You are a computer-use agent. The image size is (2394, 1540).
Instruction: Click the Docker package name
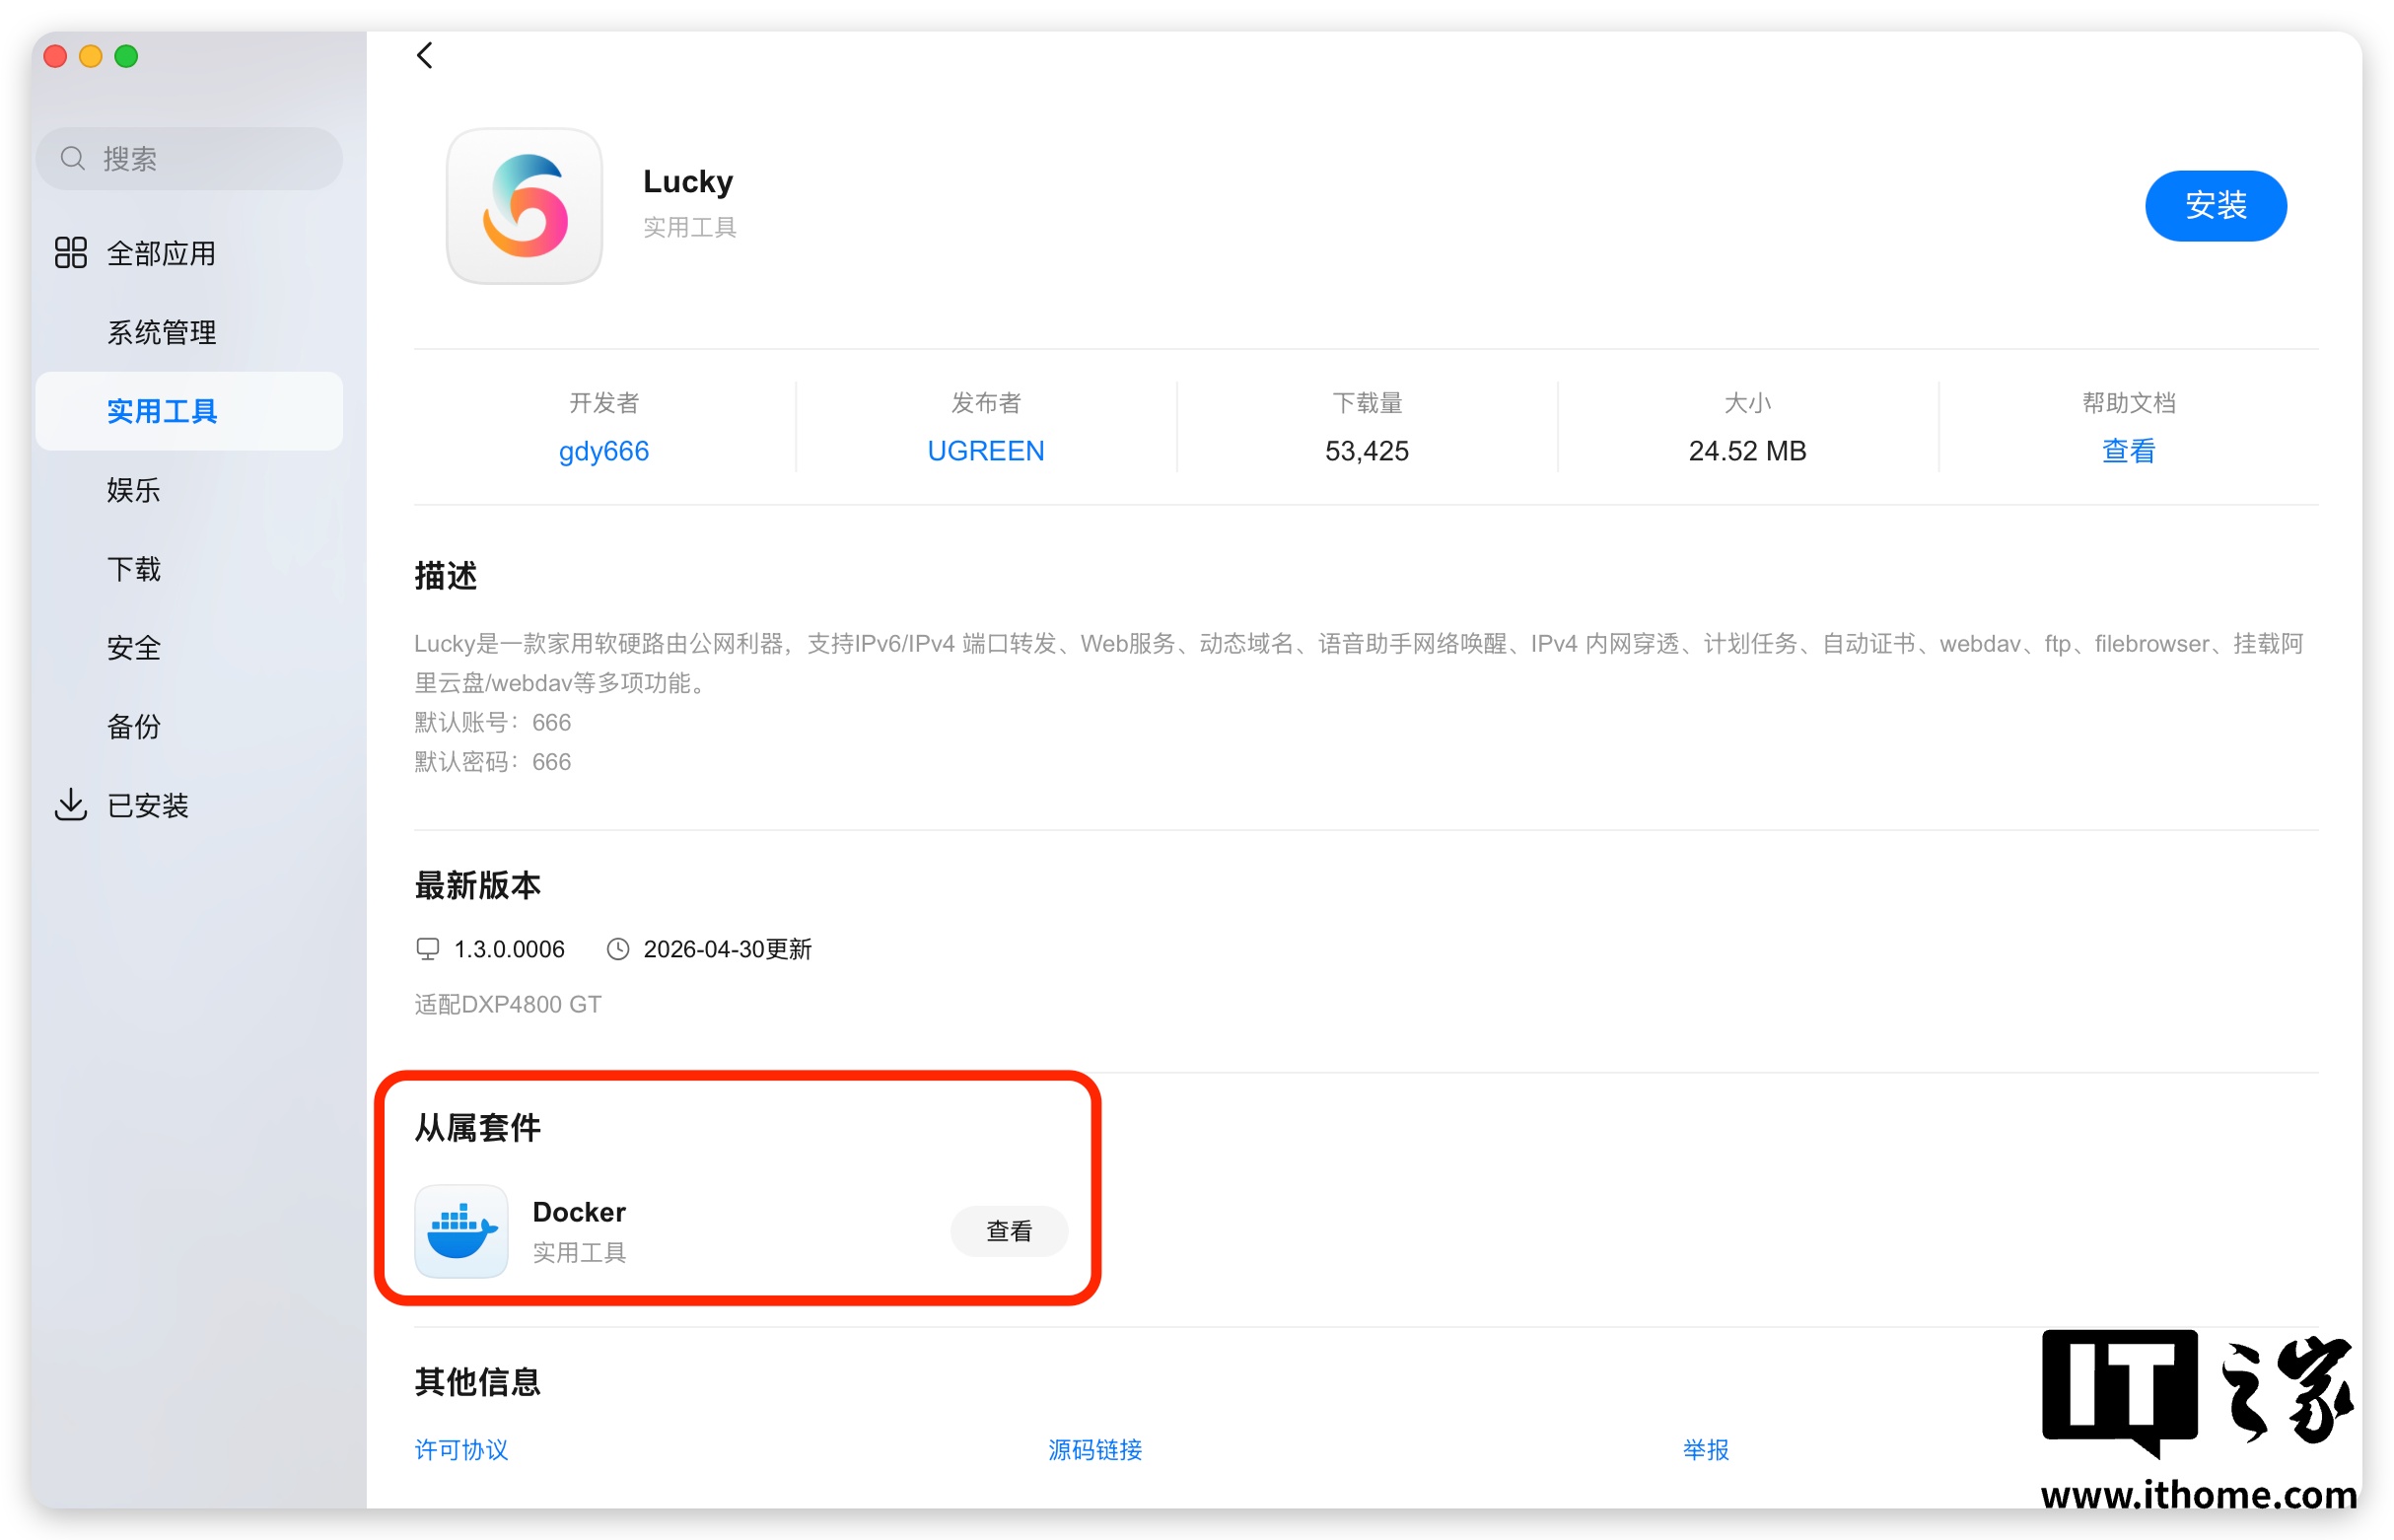click(579, 1212)
